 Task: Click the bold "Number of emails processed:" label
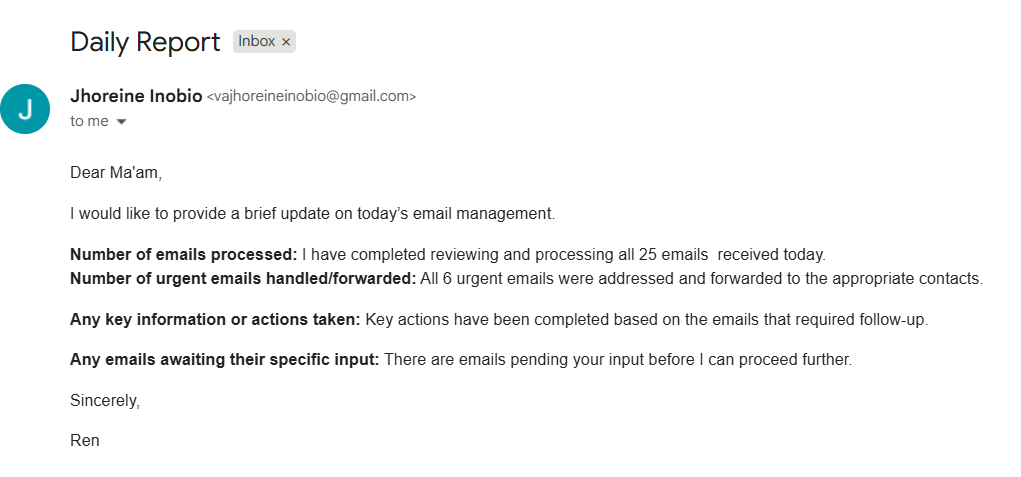tap(183, 254)
